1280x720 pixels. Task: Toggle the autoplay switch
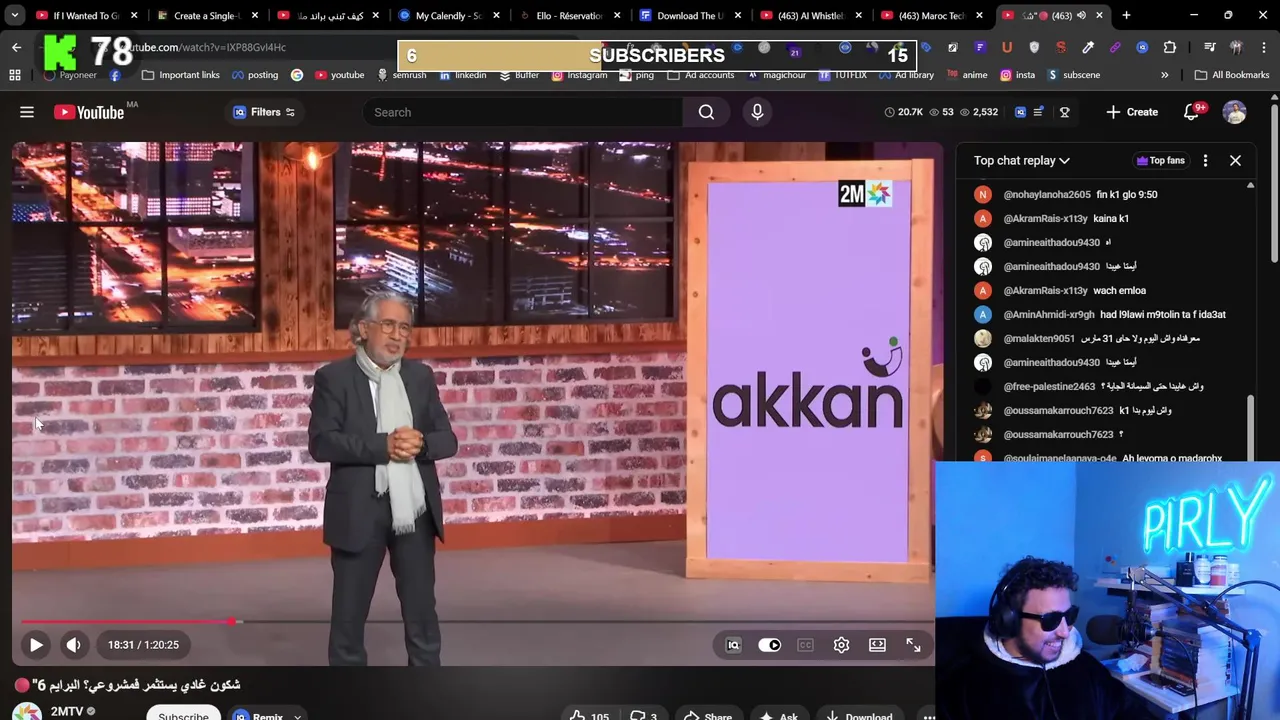click(769, 645)
